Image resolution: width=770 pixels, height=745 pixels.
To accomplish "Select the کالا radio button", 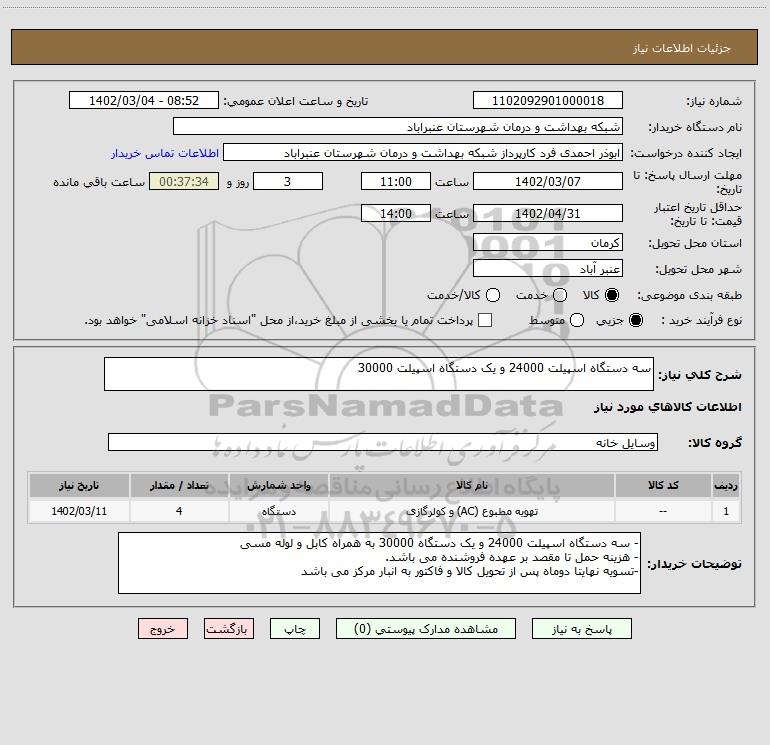I will click(612, 295).
